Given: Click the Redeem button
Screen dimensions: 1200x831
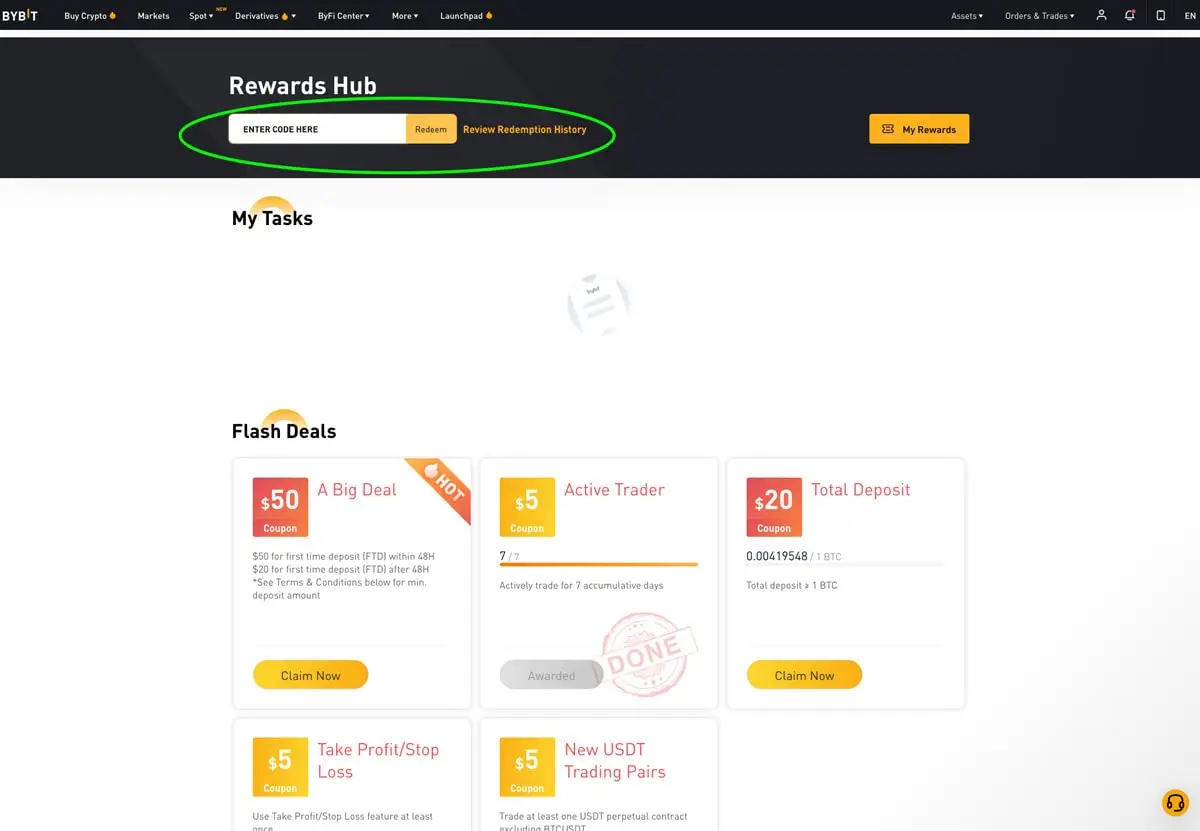Looking at the screenshot, I should coord(431,129).
